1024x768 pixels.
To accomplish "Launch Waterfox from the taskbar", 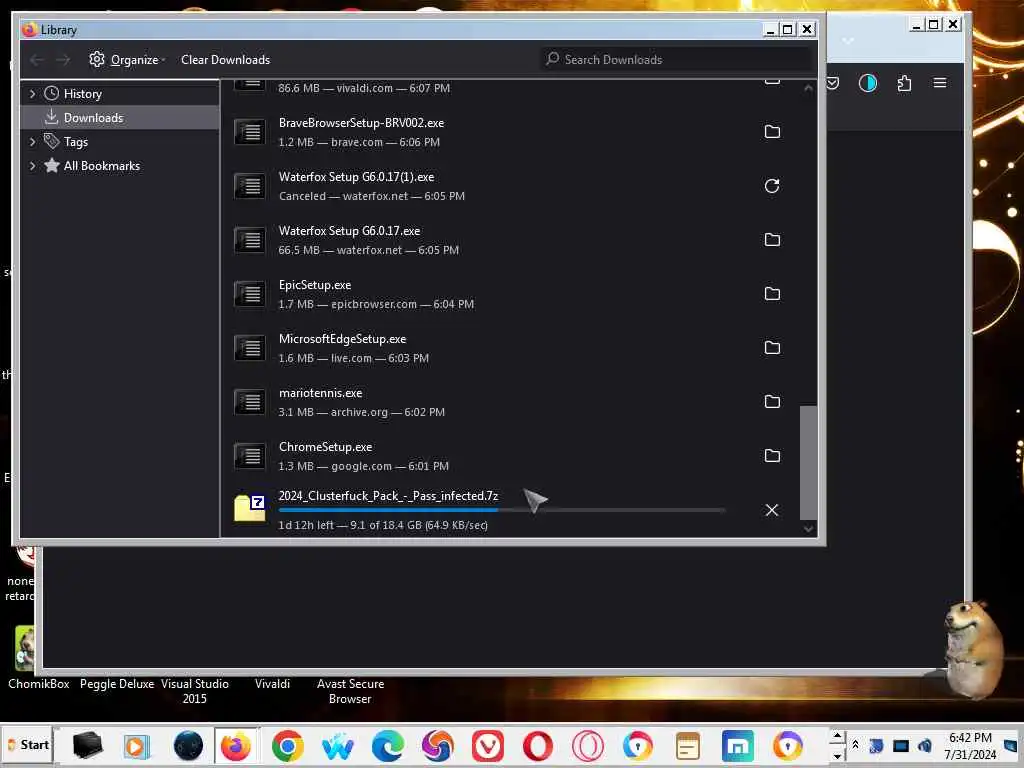I will [x=337, y=746].
